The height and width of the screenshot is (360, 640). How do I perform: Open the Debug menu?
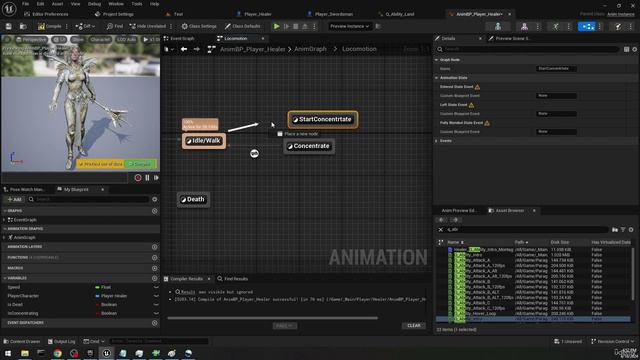(94, 4)
